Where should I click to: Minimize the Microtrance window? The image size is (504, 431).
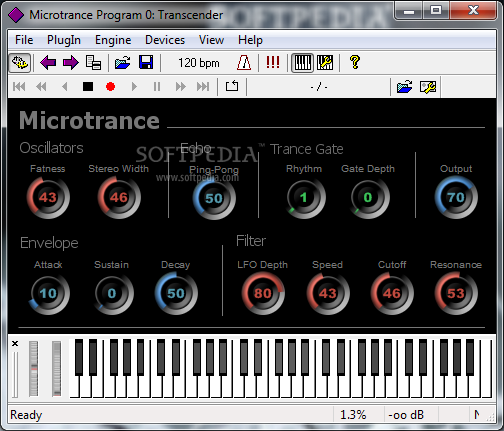pyautogui.click(x=409, y=10)
